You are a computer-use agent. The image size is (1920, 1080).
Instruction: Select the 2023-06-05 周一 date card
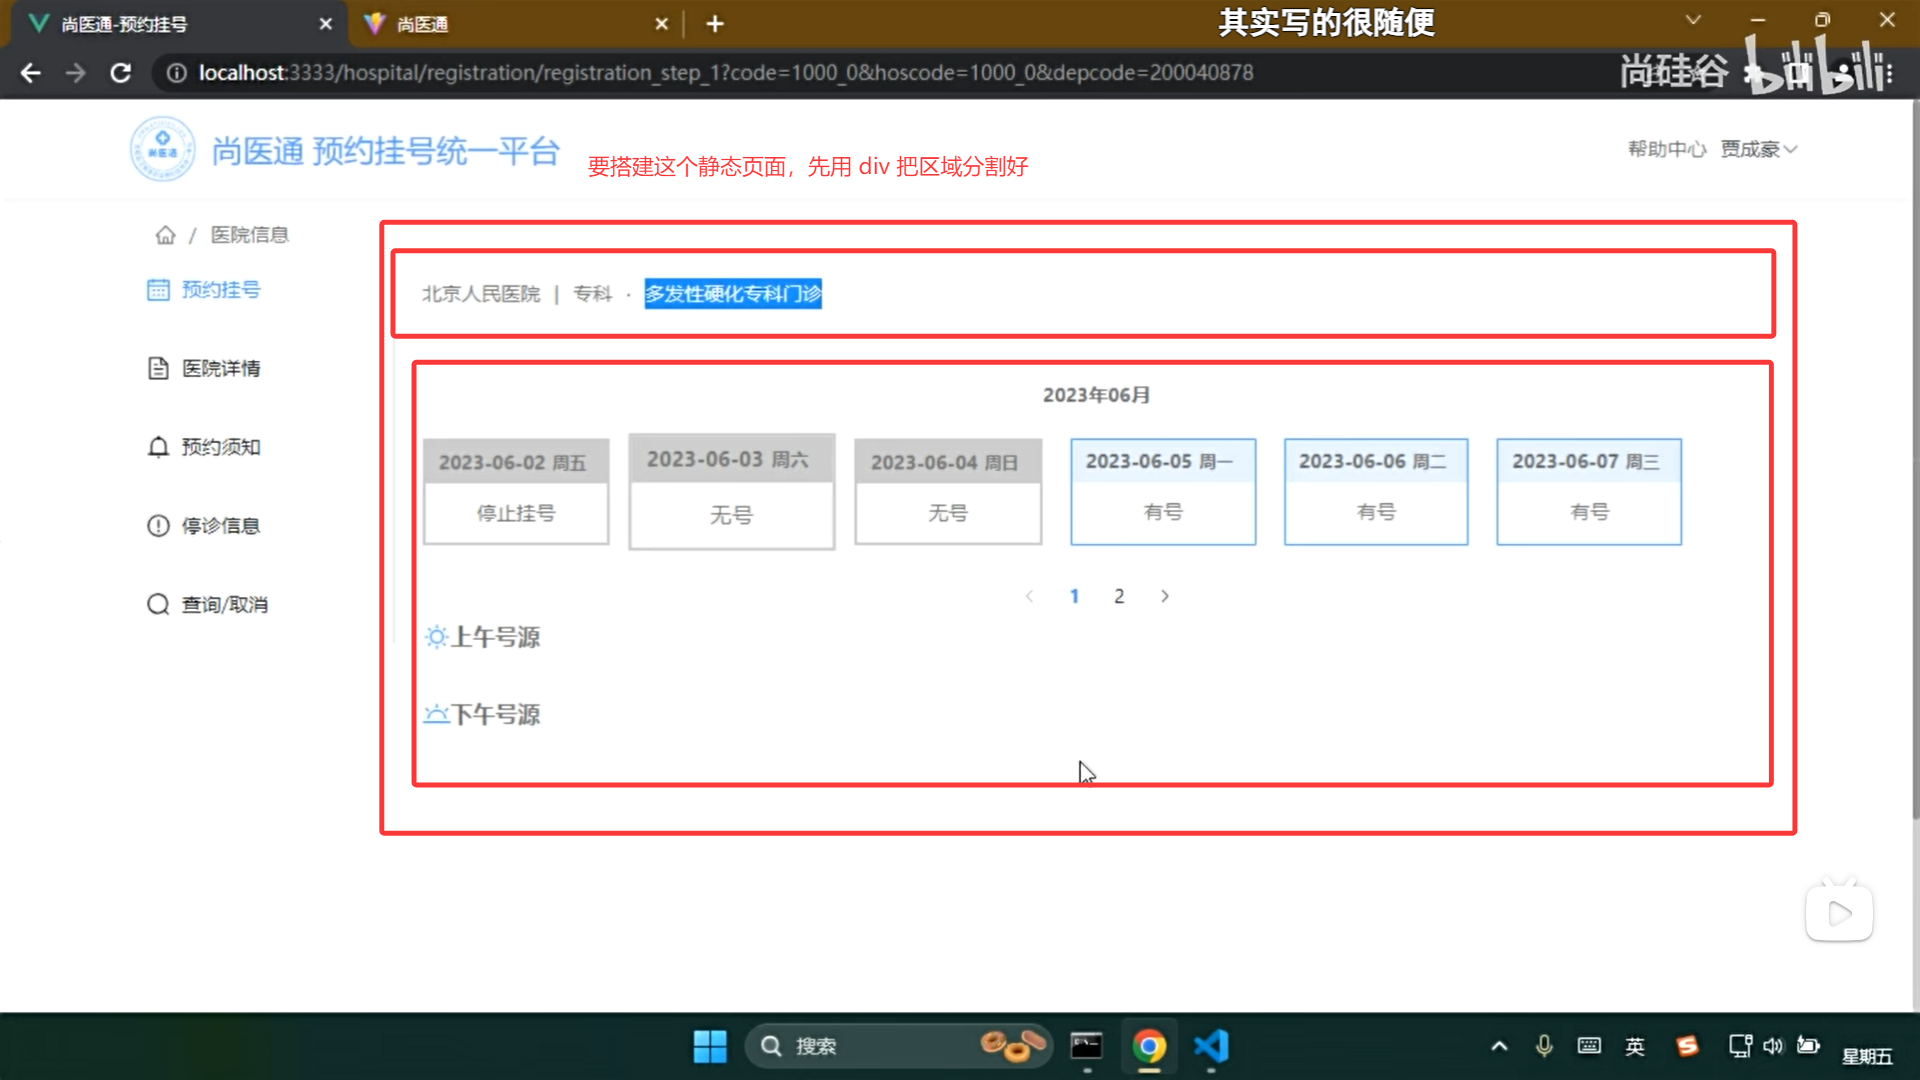[1162, 491]
